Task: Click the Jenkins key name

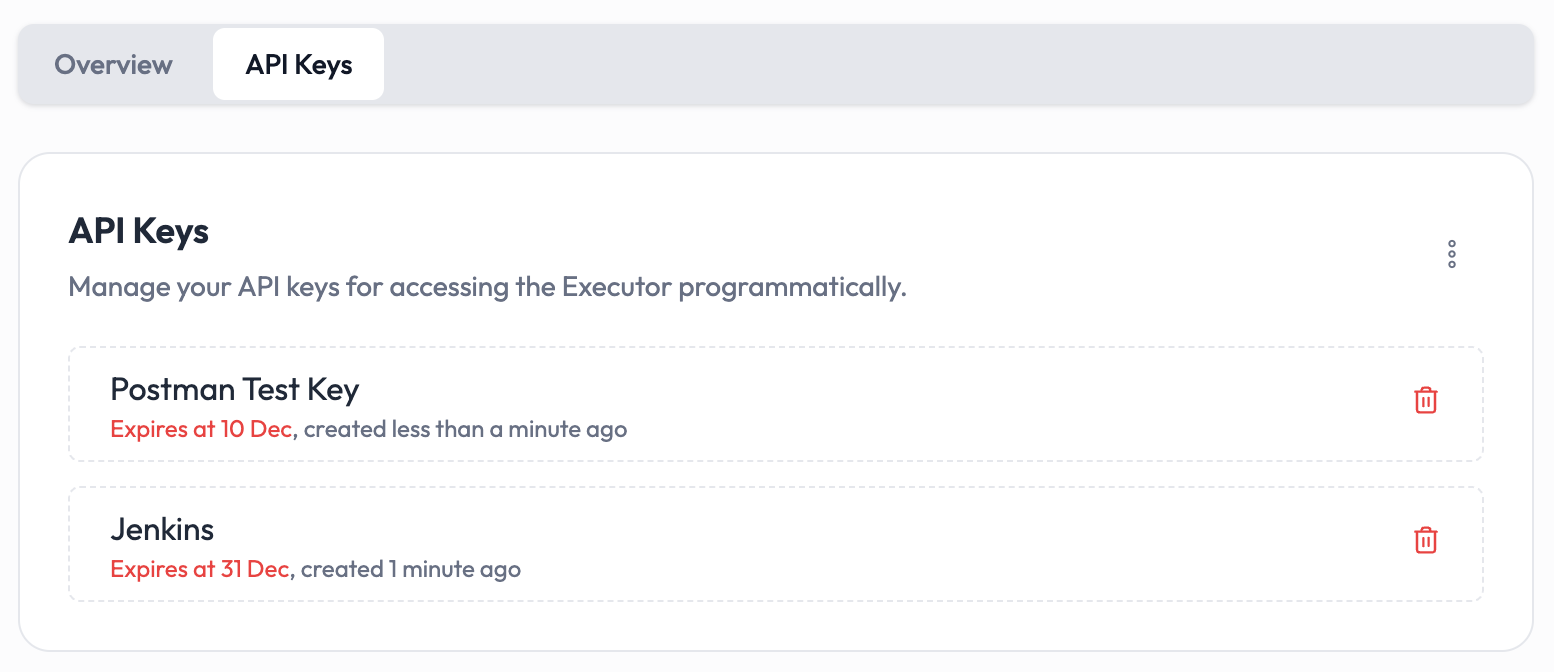Action: coord(162,529)
